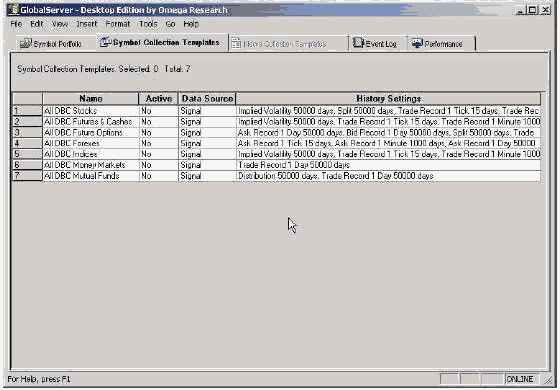560x390 pixels.
Task: Click 'Signal' in All DBC Future Options row
Action: [x=207, y=132]
